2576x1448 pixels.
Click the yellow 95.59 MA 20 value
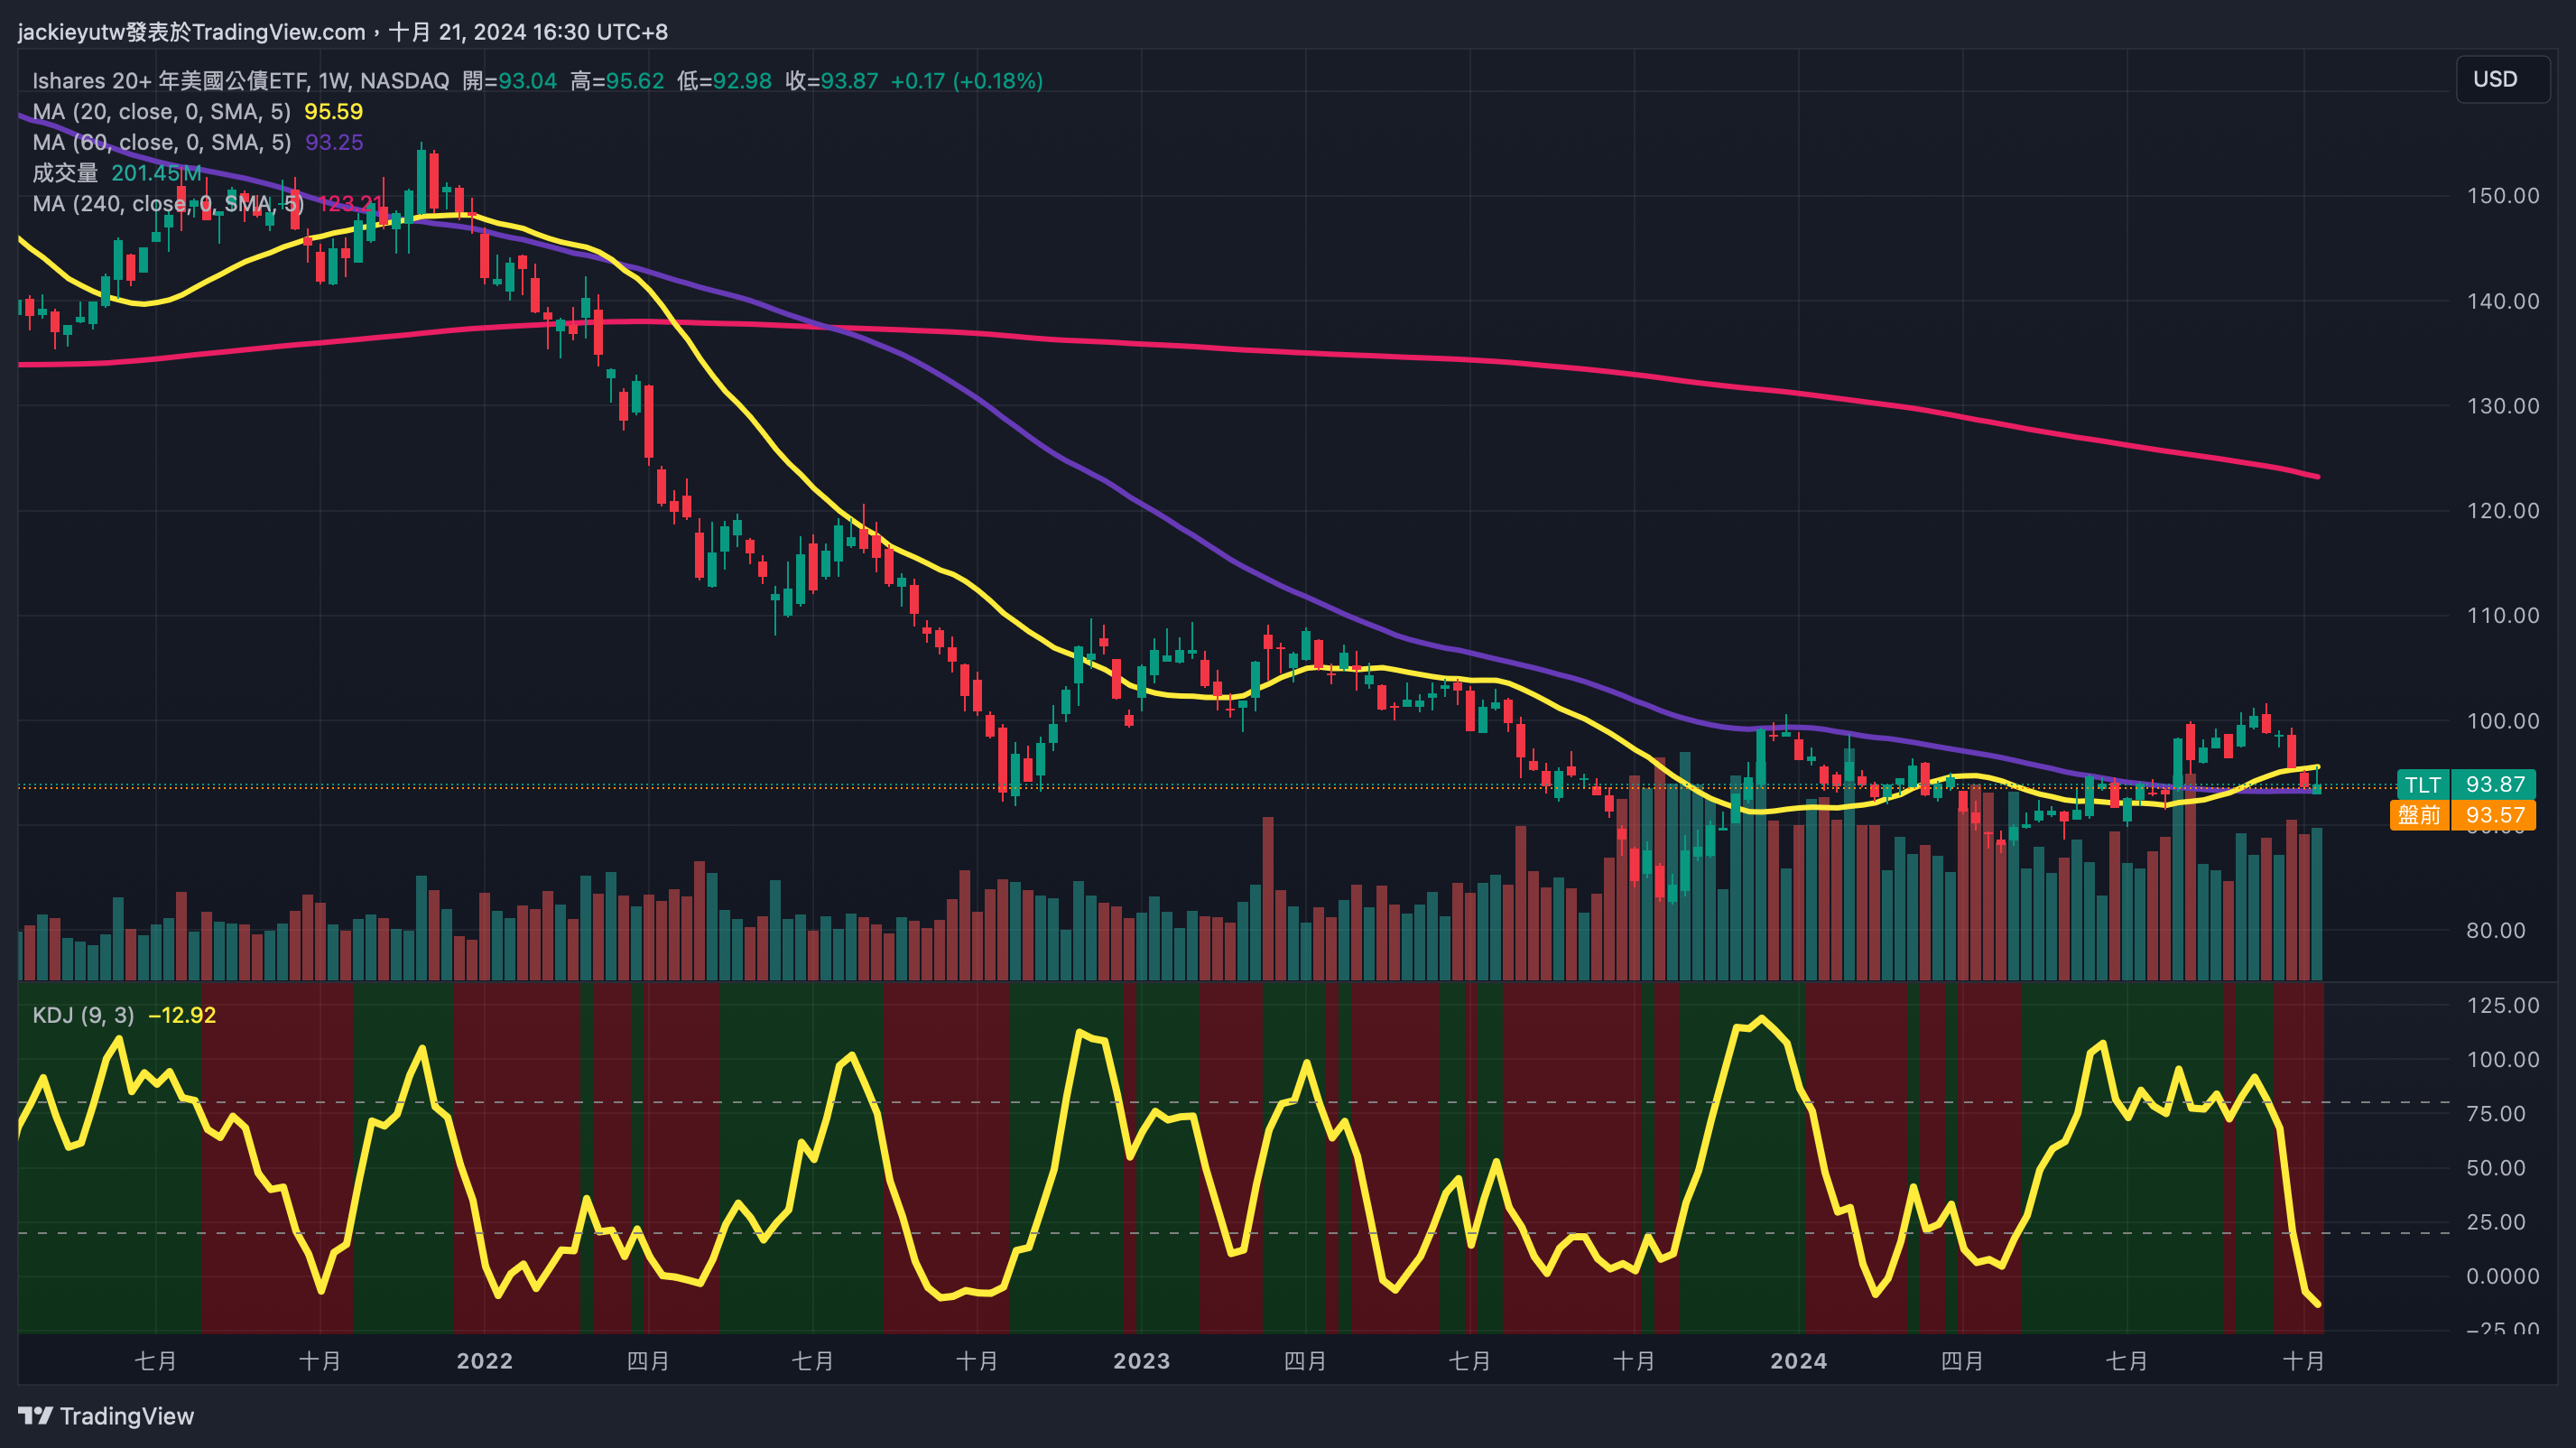333,111
